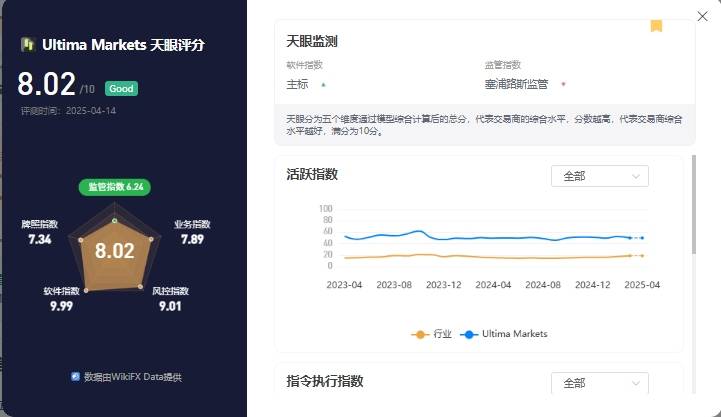
Task: Click the 指令执行指数 section title
Action: pyautogui.click(x=325, y=381)
